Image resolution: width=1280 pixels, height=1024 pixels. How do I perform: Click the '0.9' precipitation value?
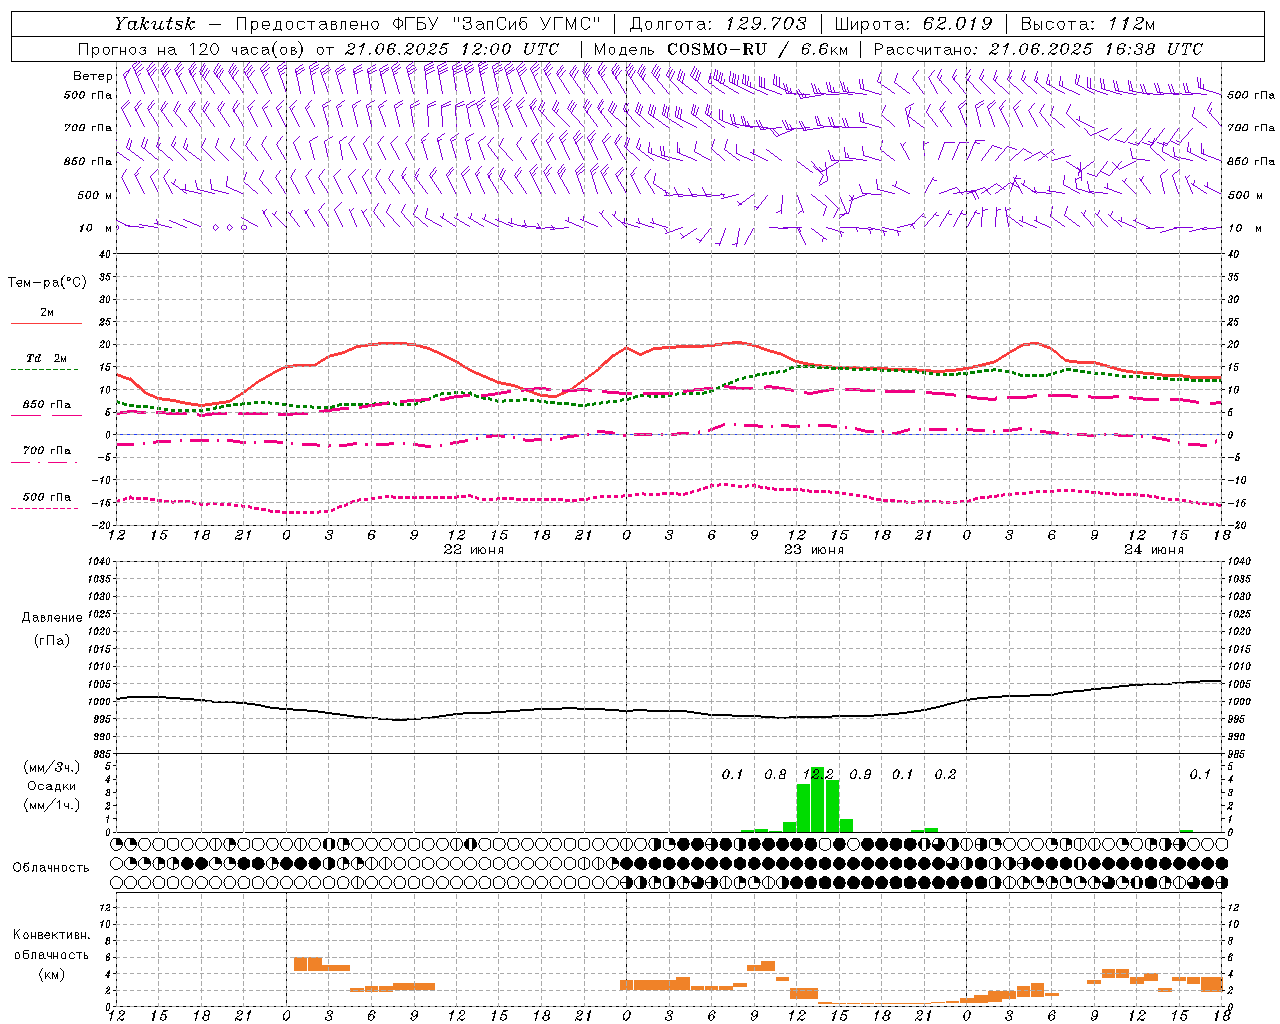[860, 774]
